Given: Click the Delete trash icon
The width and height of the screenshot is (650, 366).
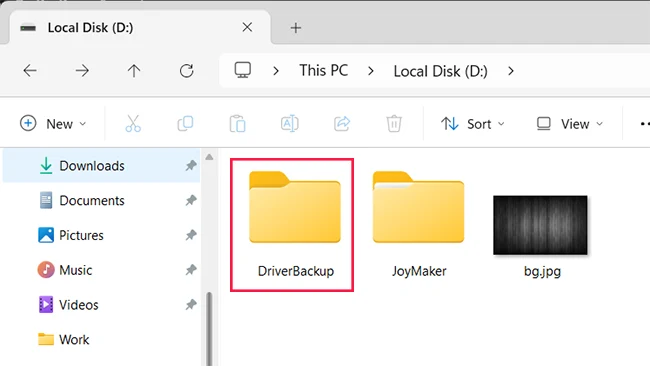Looking at the screenshot, I should point(394,124).
